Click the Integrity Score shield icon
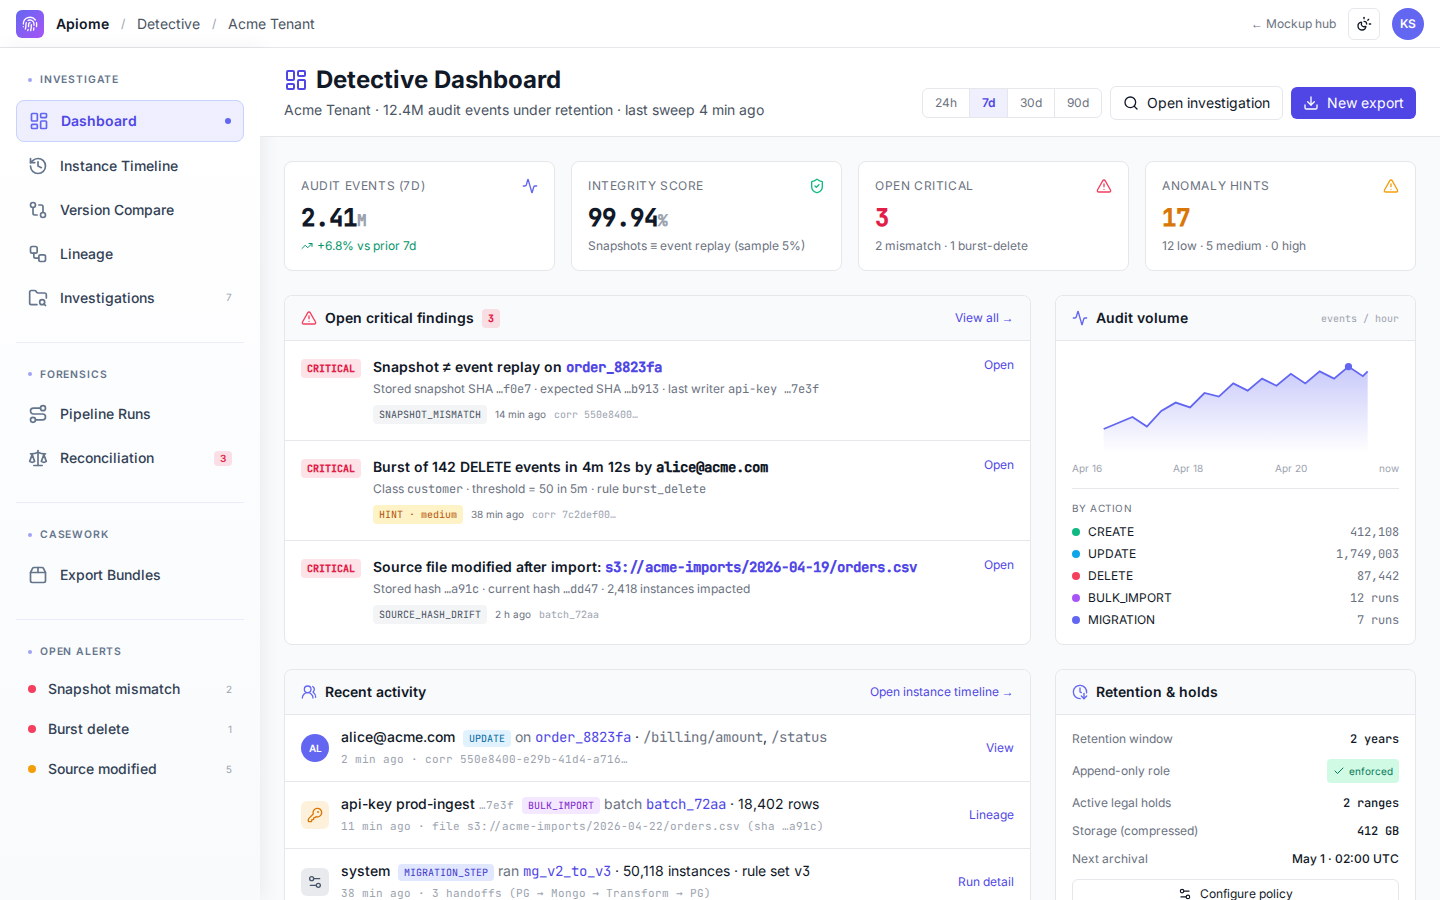This screenshot has height=900, width=1440. point(817,186)
